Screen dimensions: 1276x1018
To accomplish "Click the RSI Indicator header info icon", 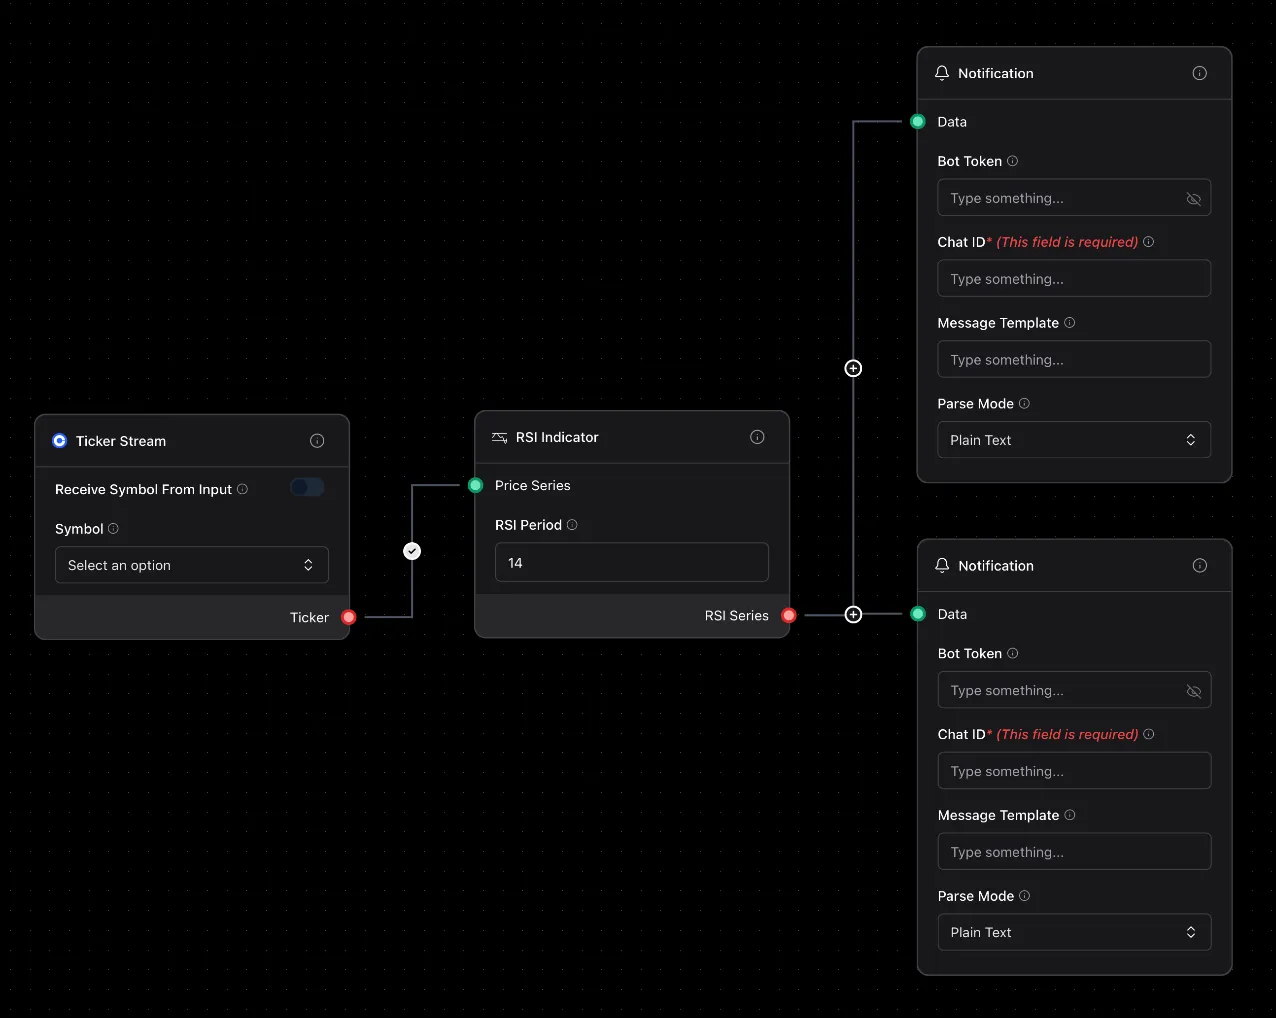I will 757,437.
